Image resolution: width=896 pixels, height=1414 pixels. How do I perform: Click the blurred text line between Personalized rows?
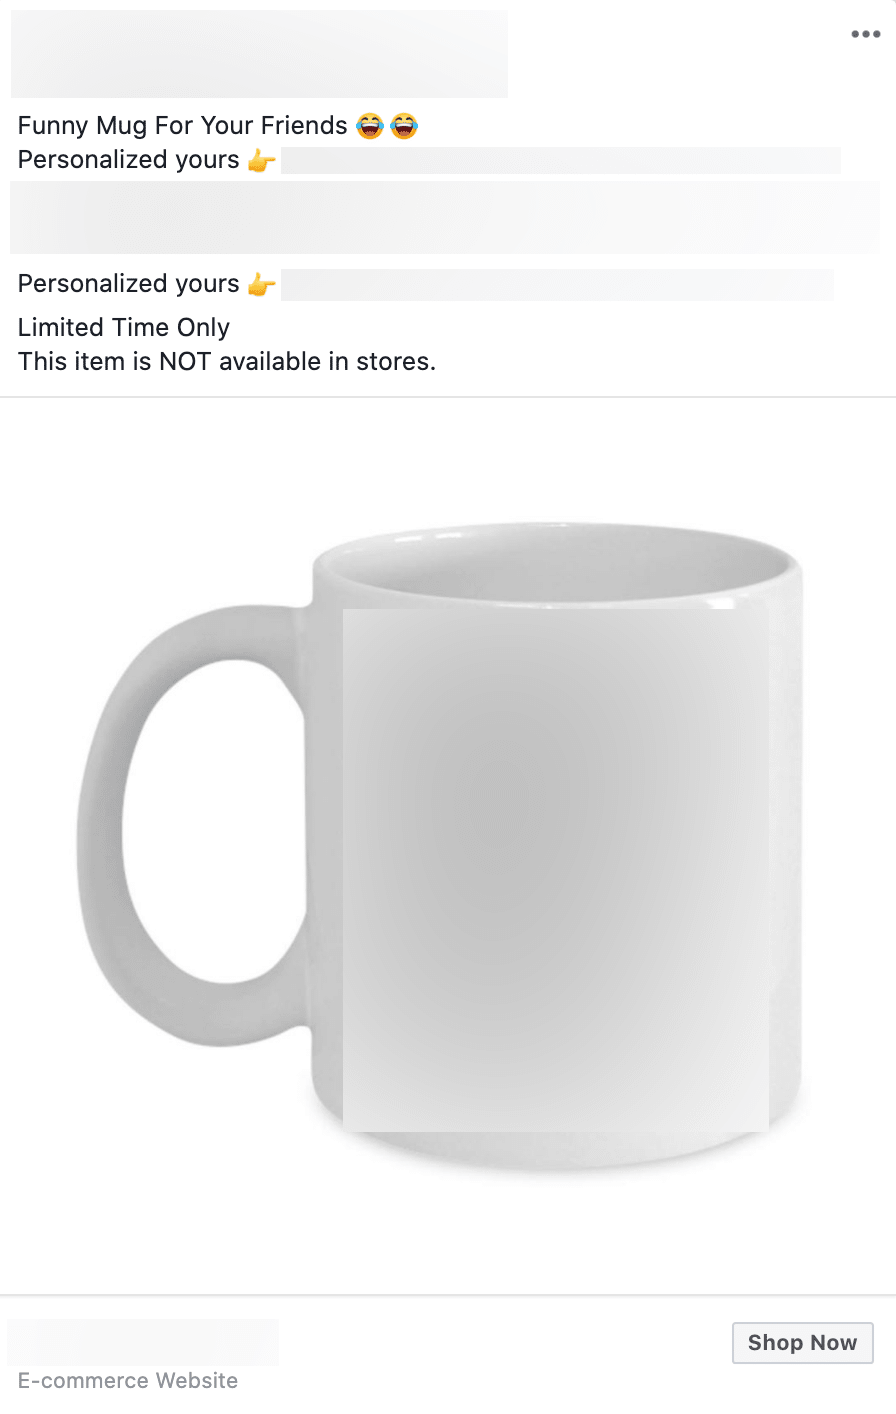point(445,217)
